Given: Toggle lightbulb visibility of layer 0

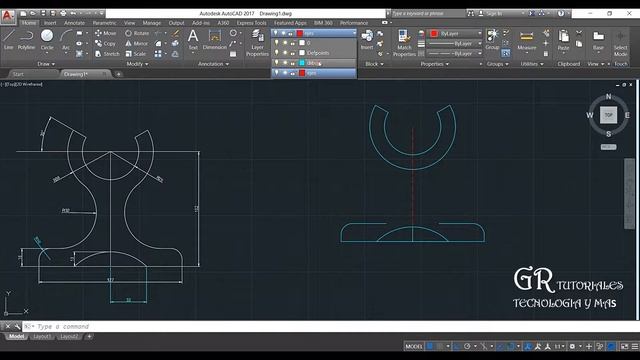Looking at the screenshot, I should 277,42.
